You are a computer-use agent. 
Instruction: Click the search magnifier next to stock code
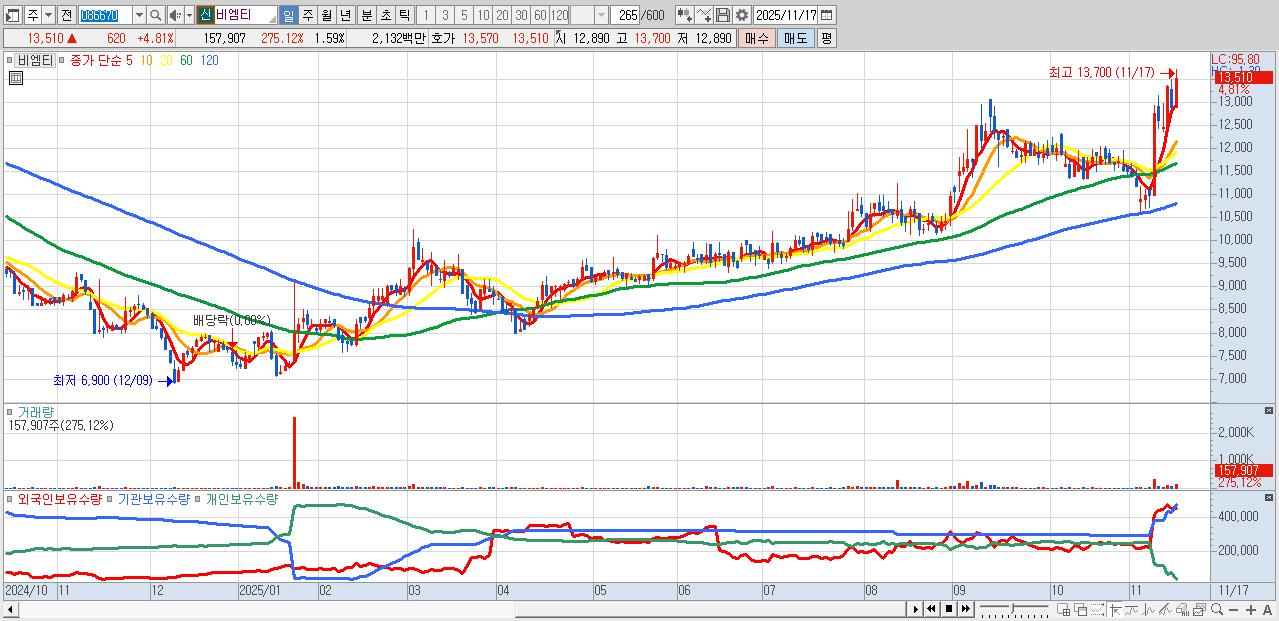point(155,15)
